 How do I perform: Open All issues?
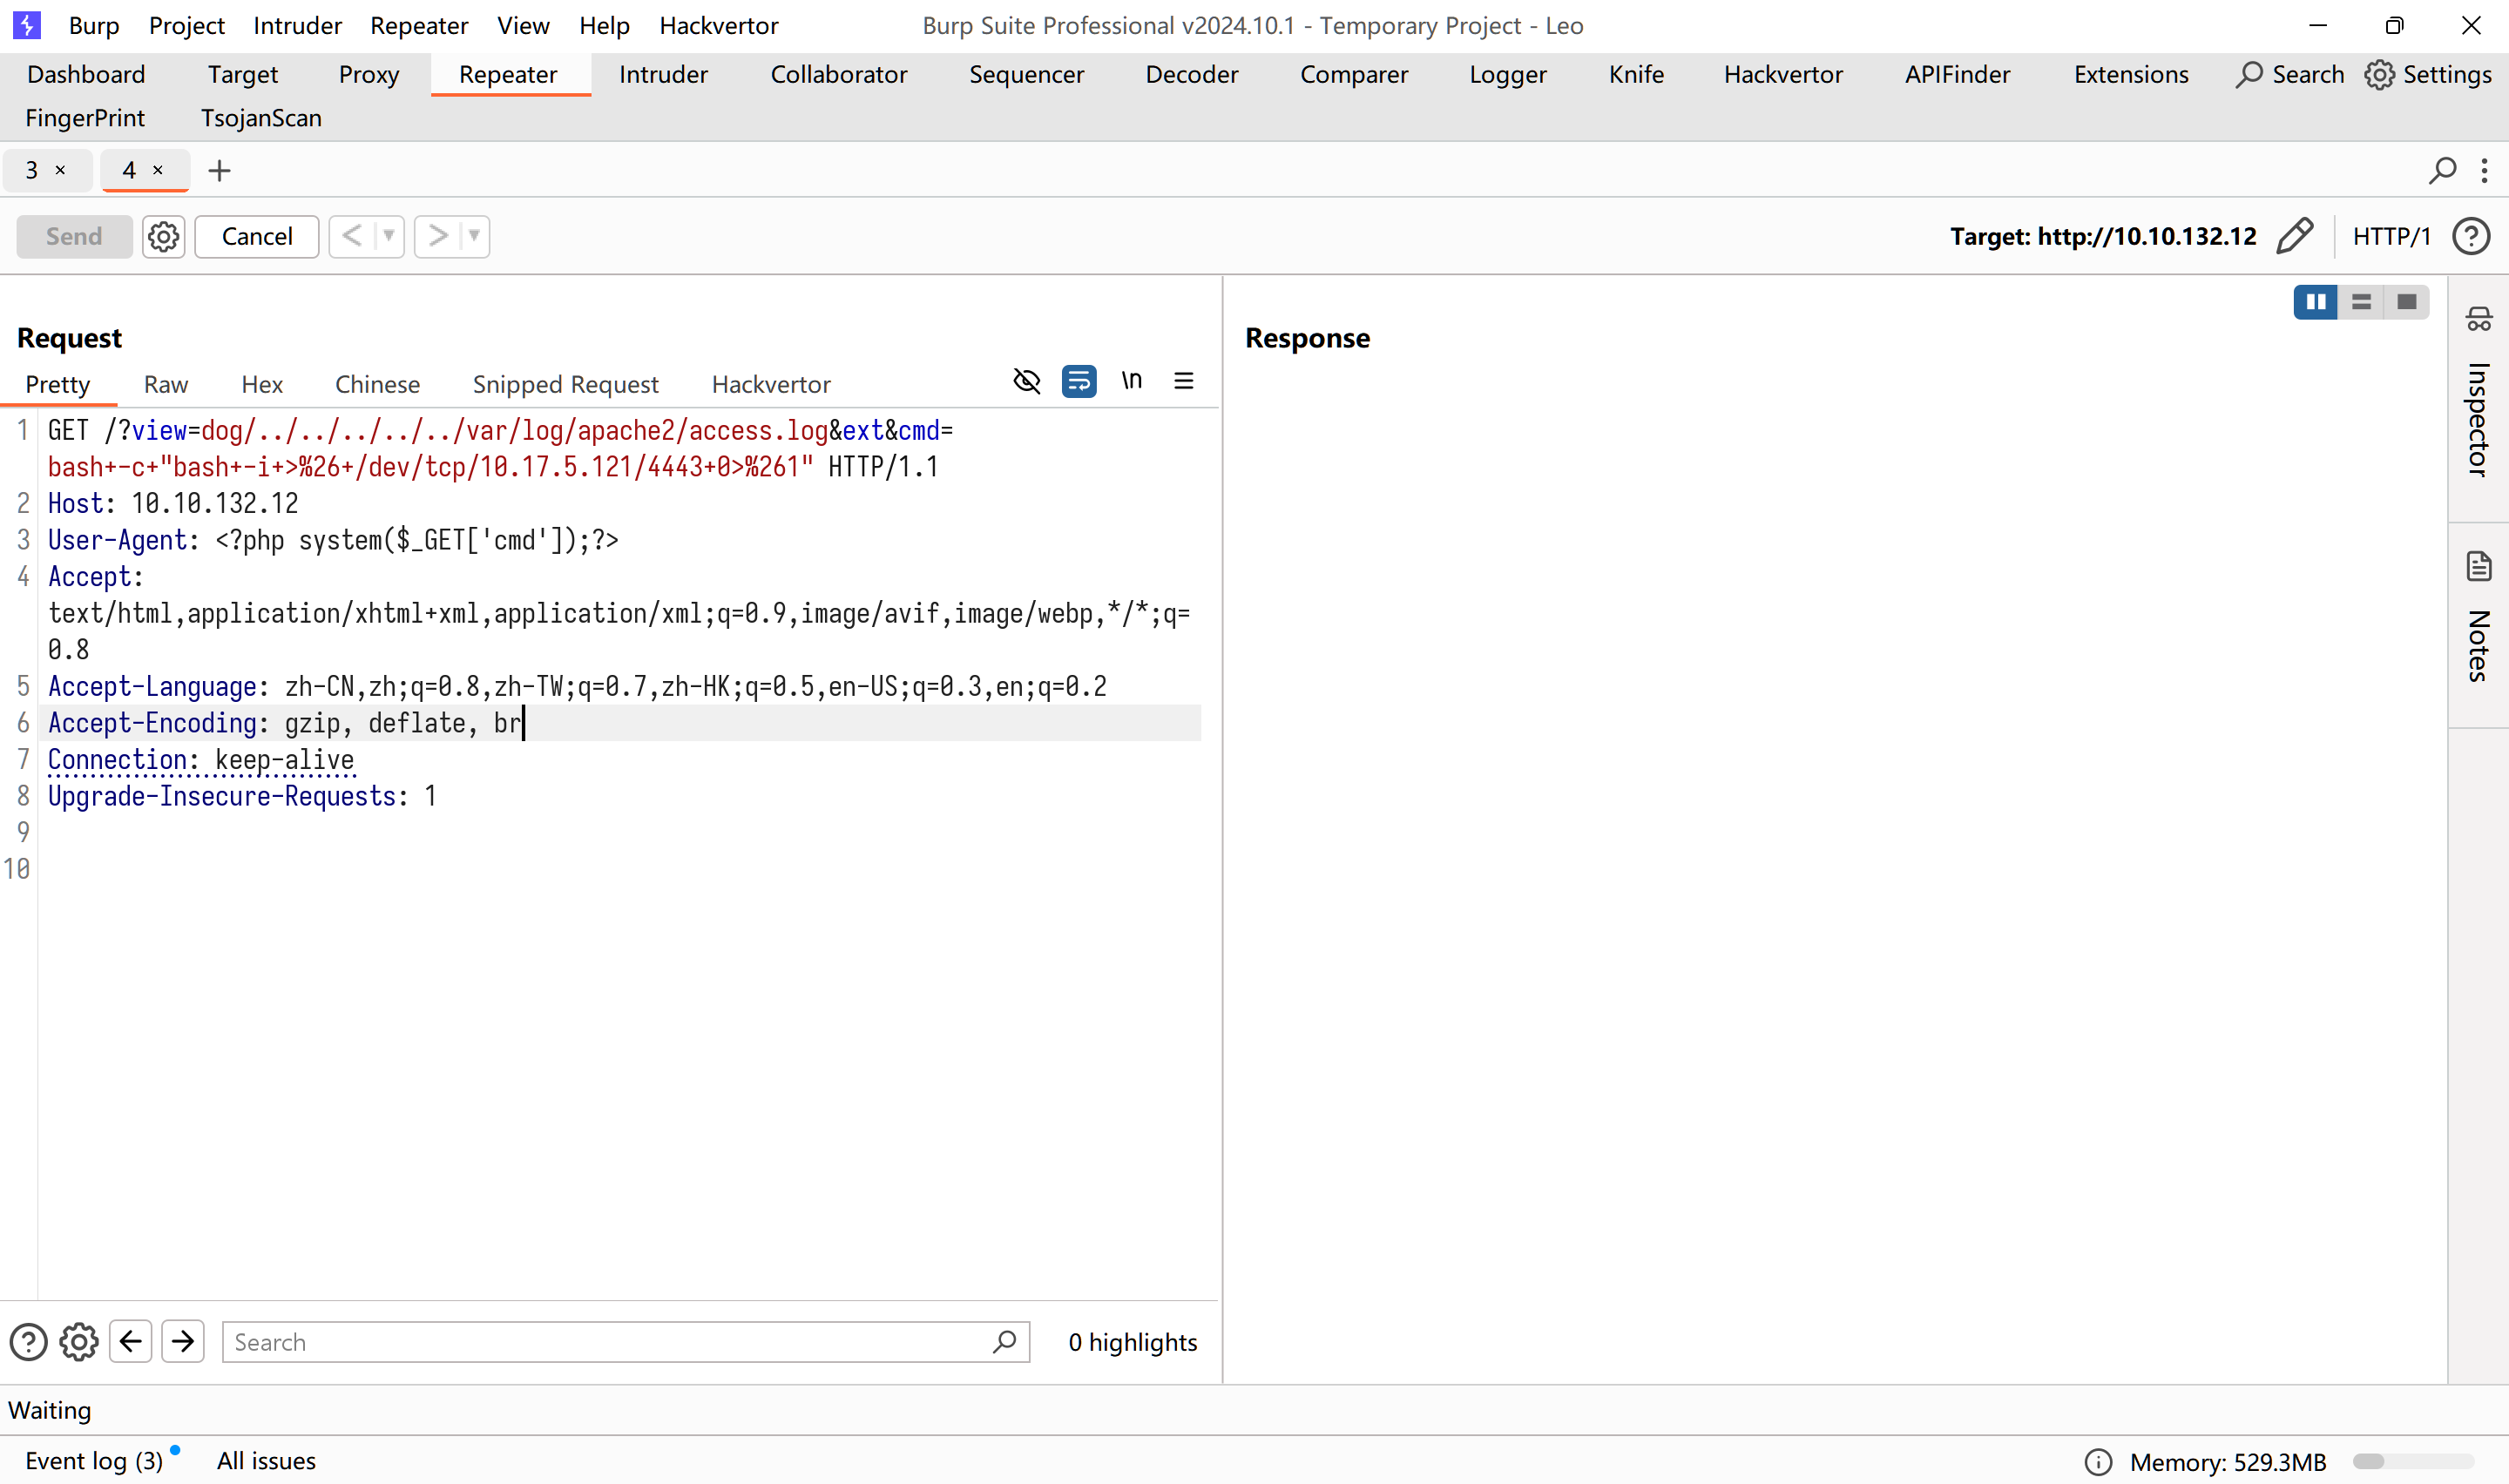(266, 1461)
